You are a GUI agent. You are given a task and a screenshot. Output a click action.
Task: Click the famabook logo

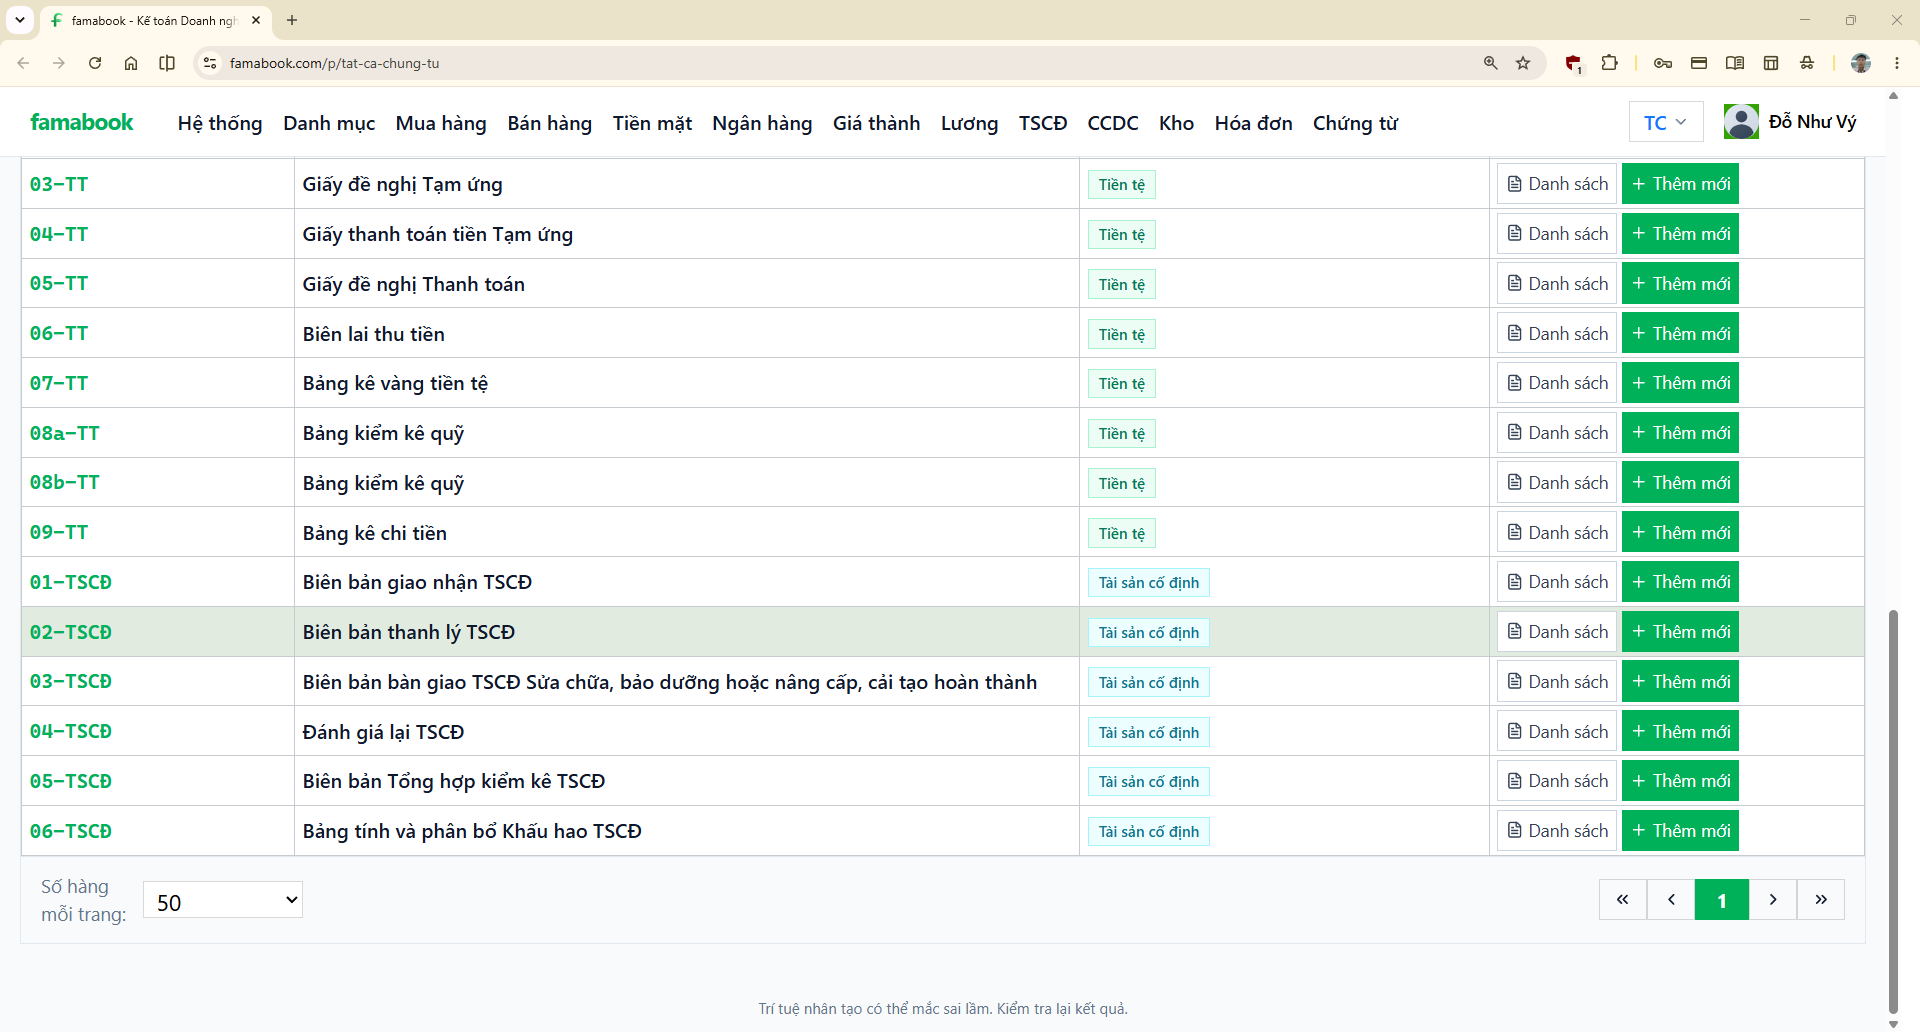click(82, 122)
